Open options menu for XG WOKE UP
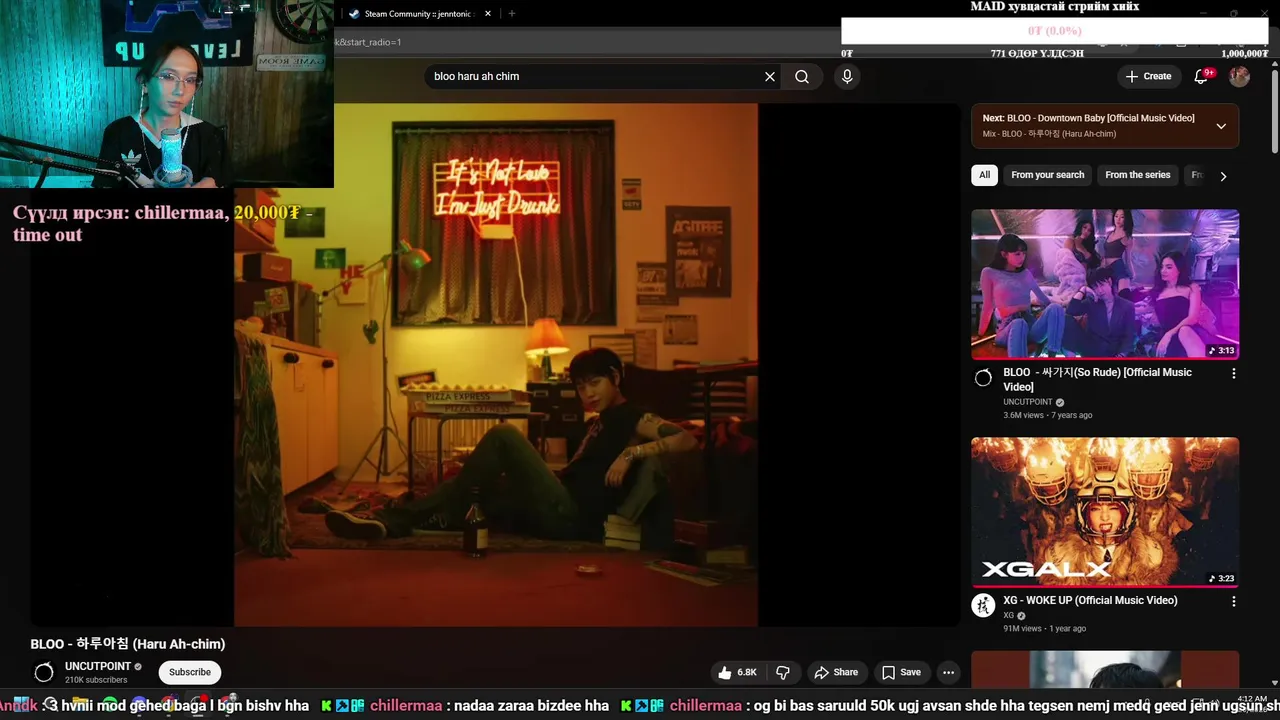The image size is (1280, 720). (x=1233, y=602)
